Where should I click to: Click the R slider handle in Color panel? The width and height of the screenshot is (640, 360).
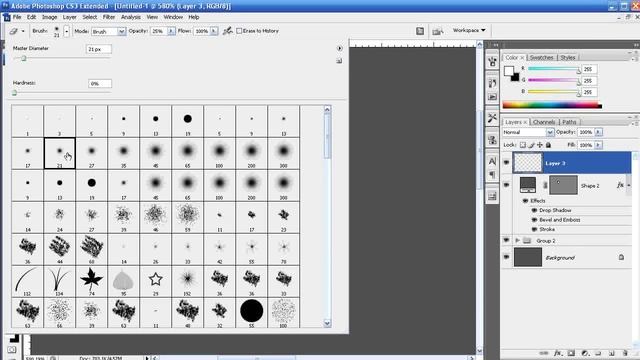coord(578,71)
